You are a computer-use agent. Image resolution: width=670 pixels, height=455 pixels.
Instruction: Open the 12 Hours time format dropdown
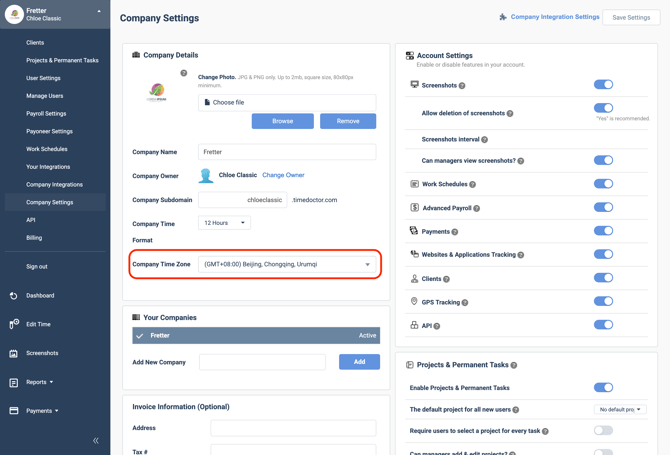pyautogui.click(x=224, y=223)
